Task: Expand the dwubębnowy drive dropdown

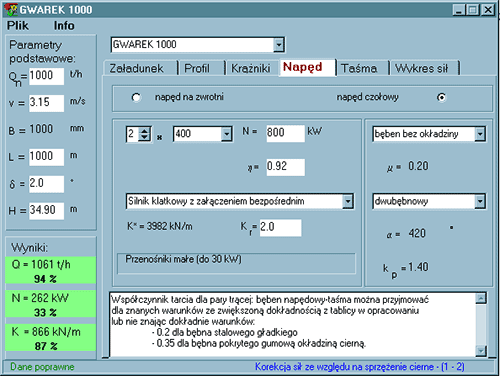Action: [480, 201]
